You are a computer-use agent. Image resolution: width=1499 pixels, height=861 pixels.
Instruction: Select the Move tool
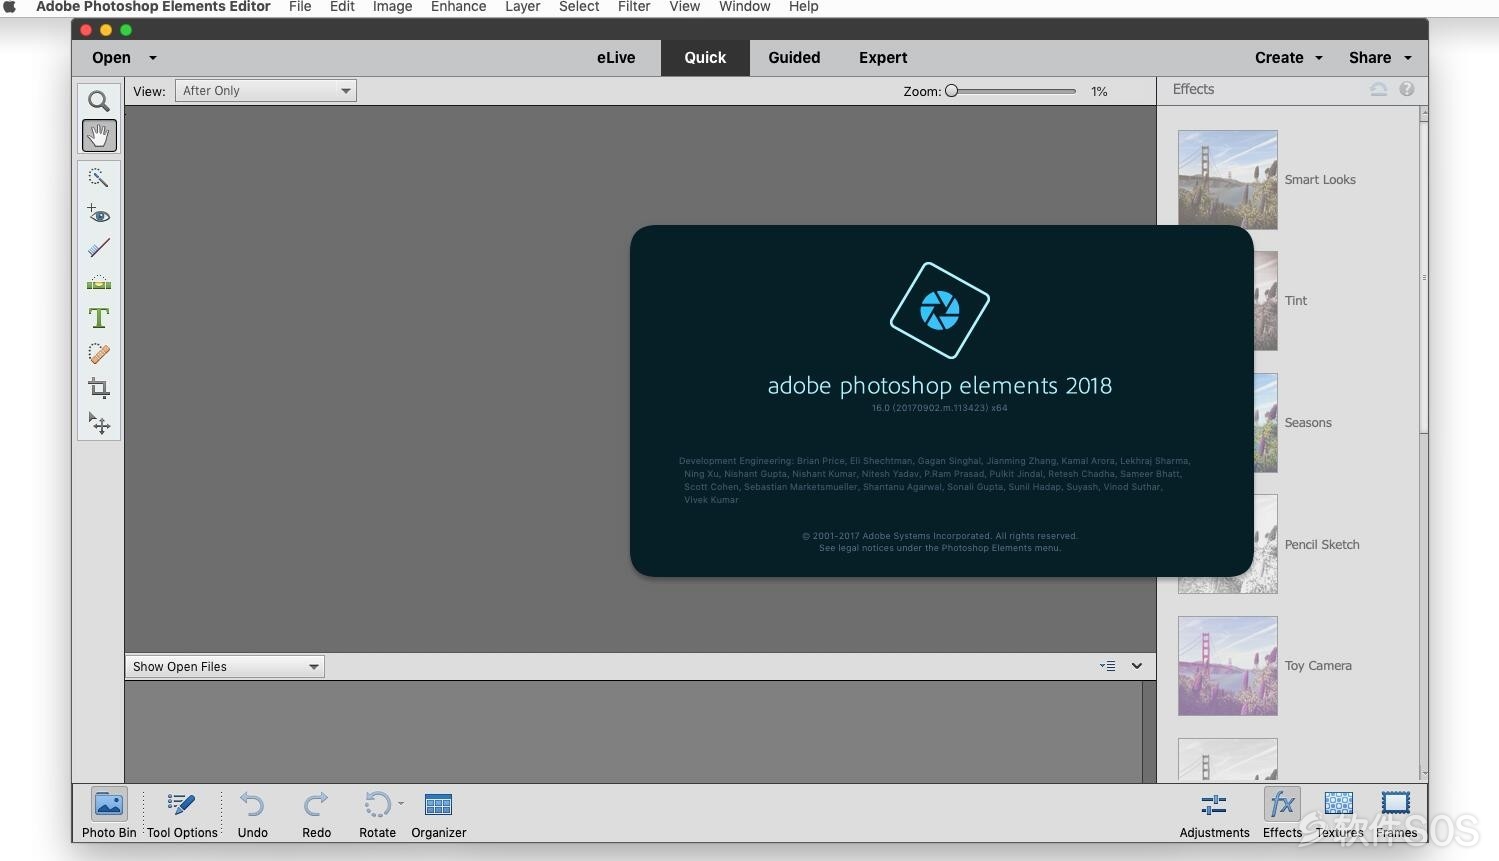(98, 424)
